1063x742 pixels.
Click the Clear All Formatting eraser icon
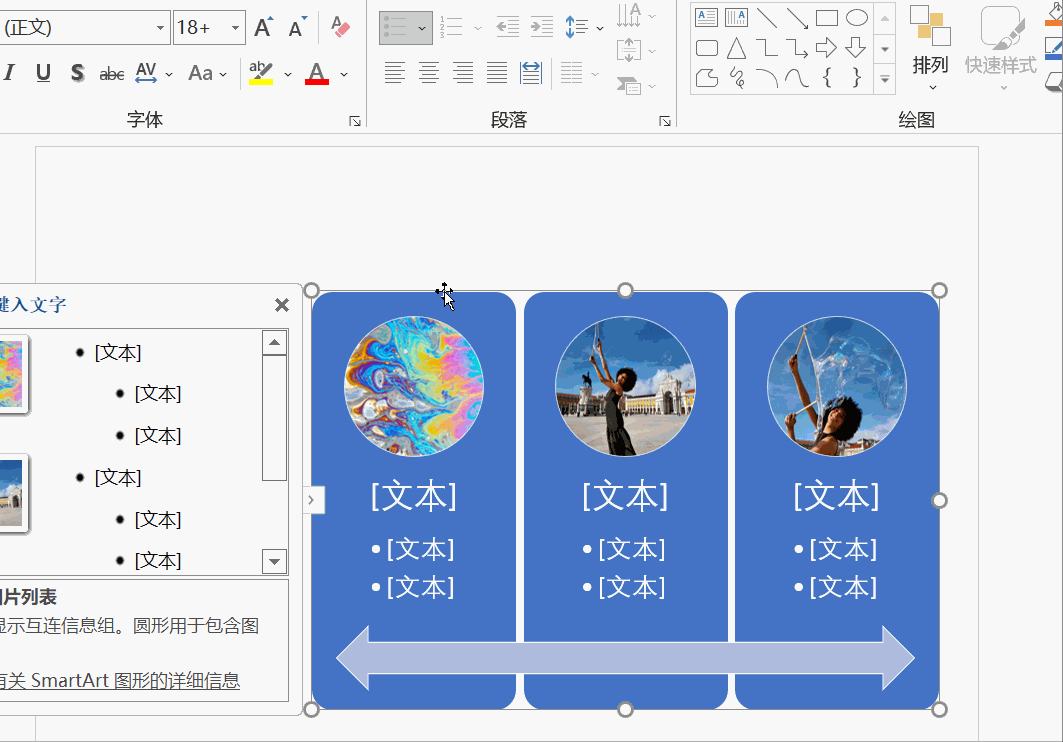click(340, 27)
